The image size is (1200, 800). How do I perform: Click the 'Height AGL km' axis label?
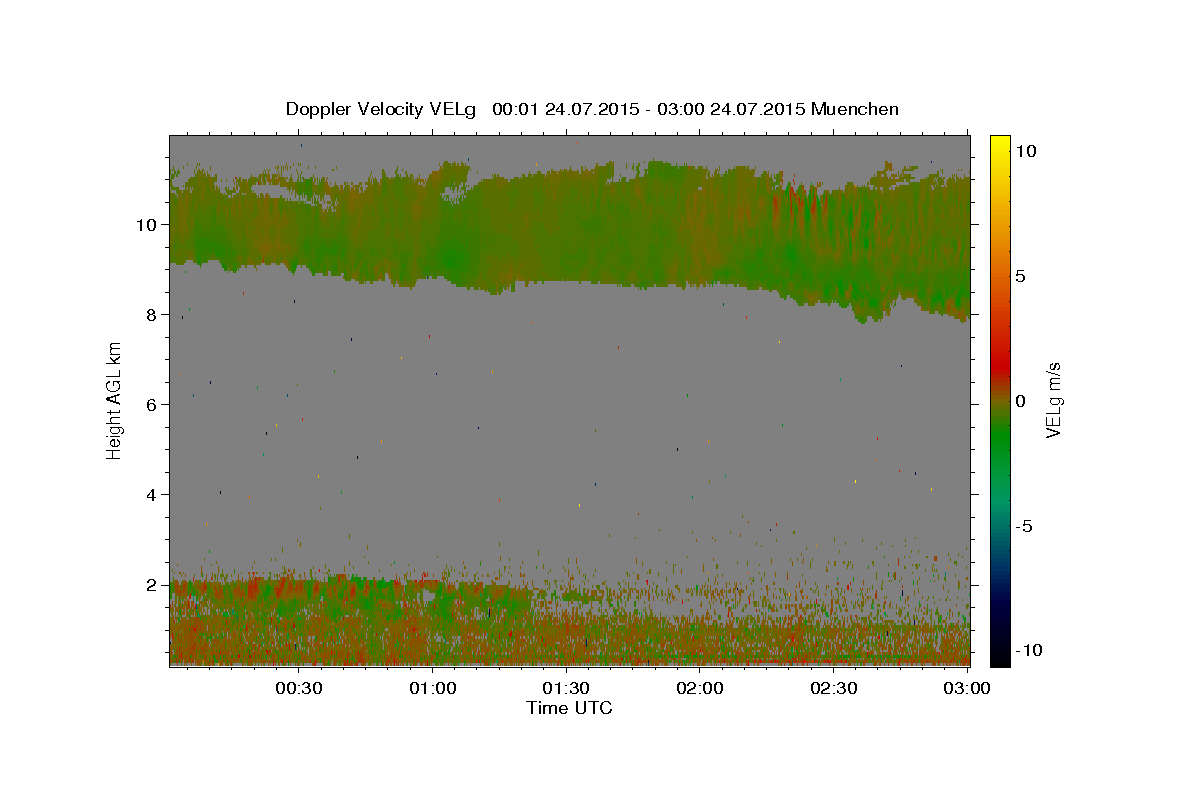click(115, 399)
